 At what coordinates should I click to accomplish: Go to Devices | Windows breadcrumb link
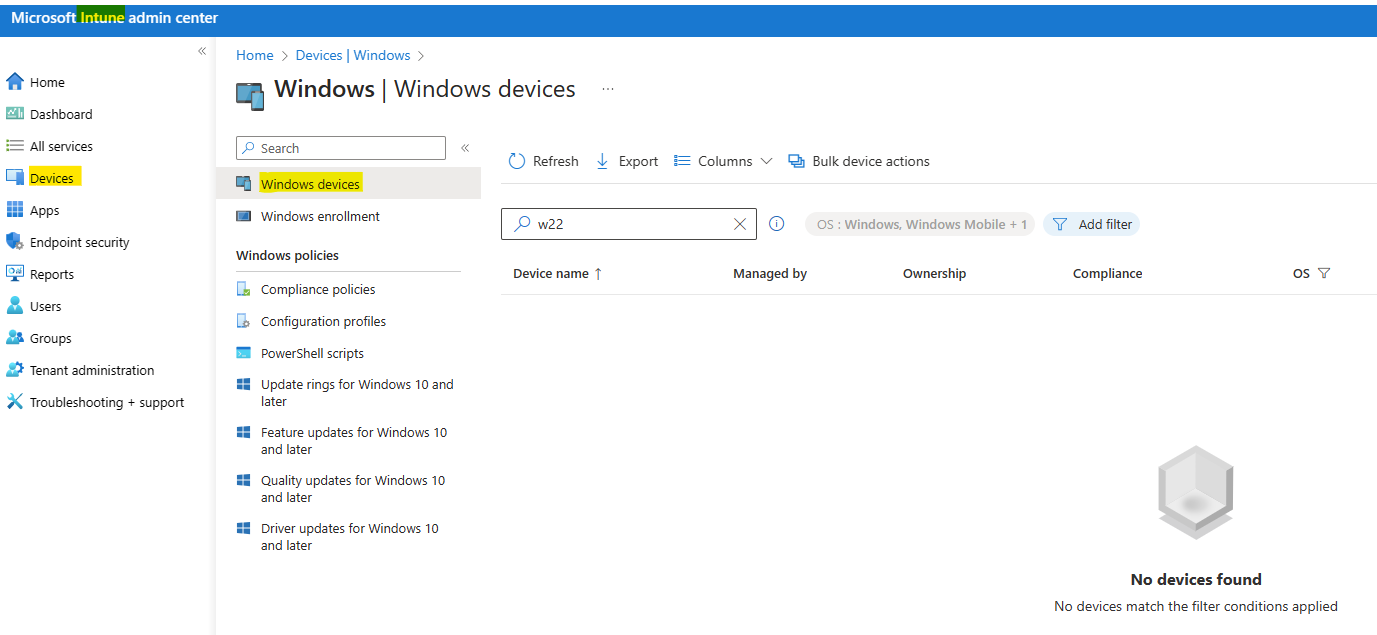[353, 55]
